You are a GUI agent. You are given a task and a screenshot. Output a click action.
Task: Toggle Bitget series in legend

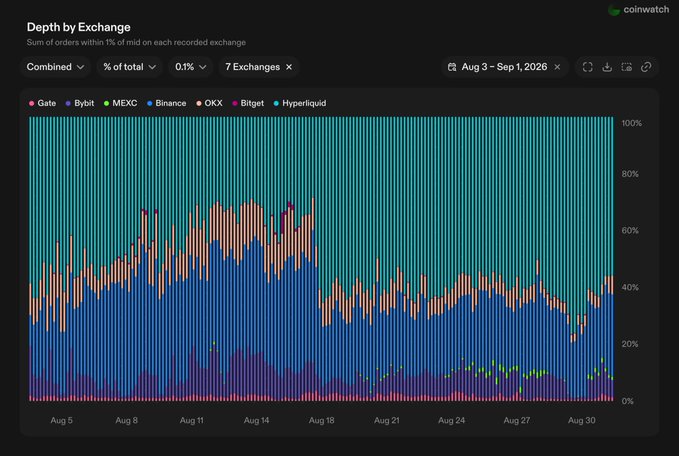click(x=248, y=103)
